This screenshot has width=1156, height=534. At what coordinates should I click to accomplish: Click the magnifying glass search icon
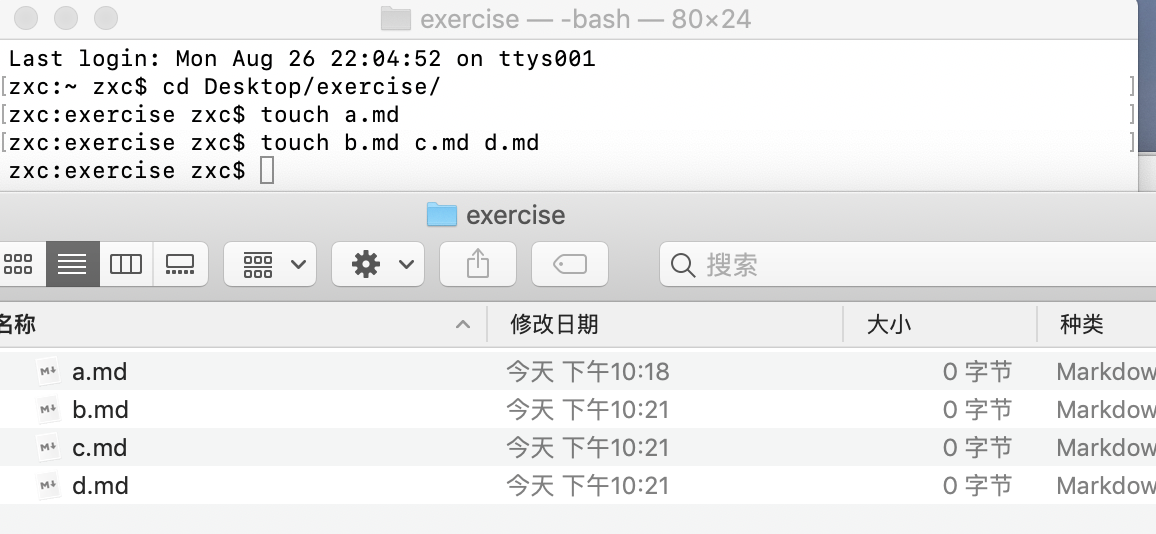point(683,265)
